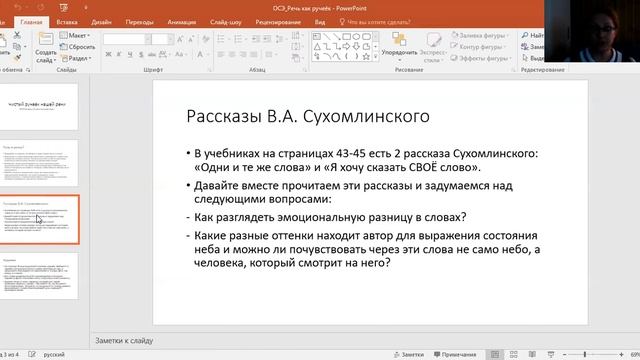This screenshot has width=640, height=360.
Task: Click the Упорядочить arrange icon
Action: point(399,40)
